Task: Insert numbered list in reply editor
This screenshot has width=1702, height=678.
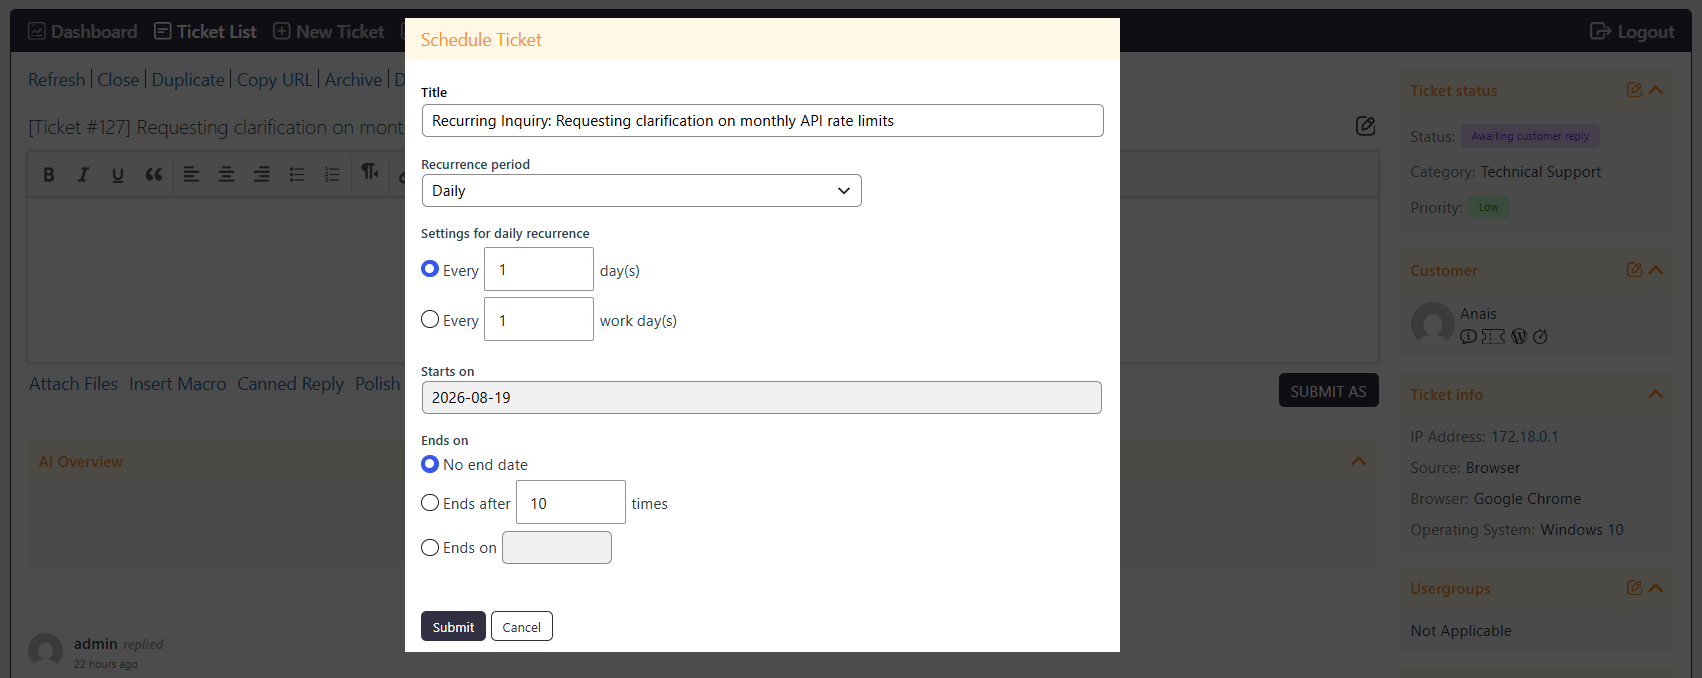Action: [x=332, y=174]
